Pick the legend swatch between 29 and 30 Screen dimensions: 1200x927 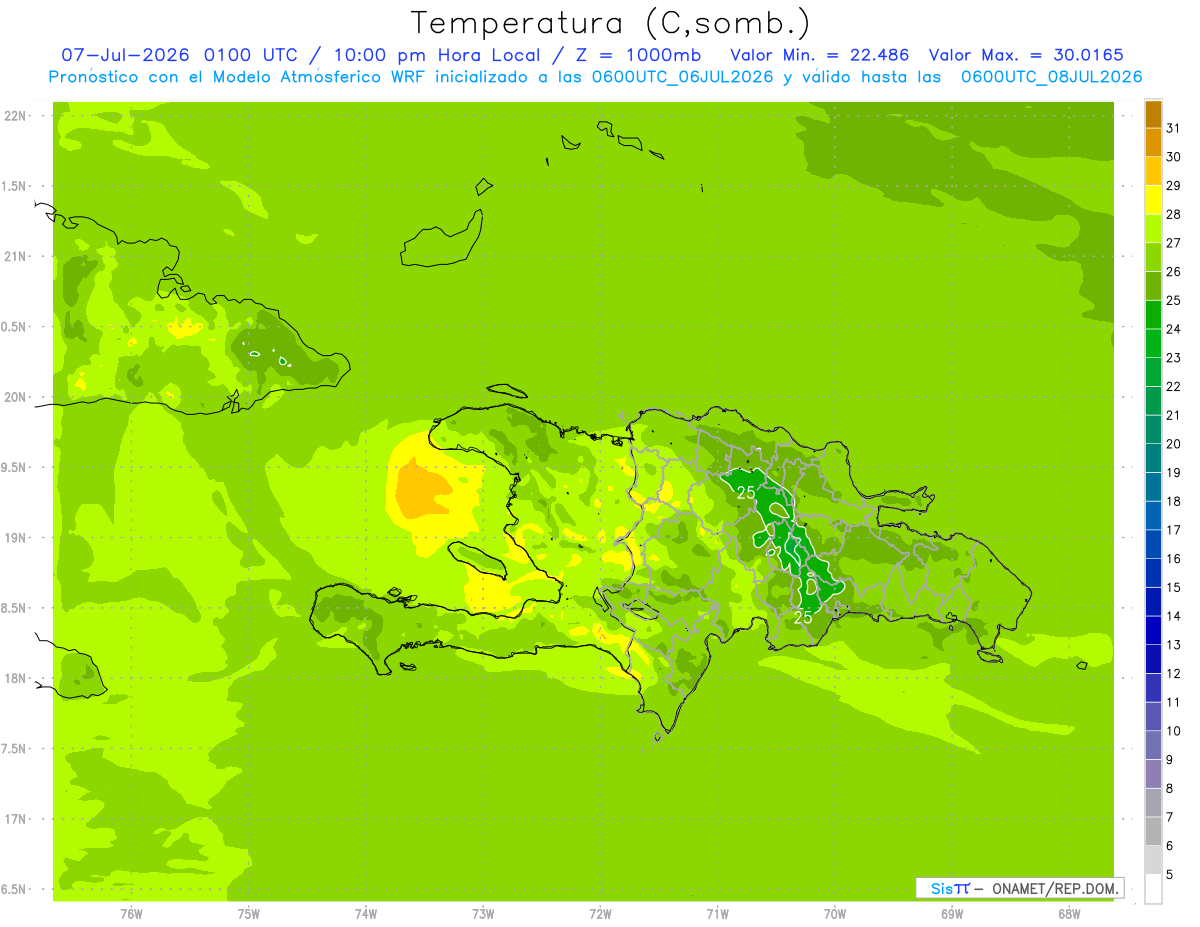(1153, 171)
